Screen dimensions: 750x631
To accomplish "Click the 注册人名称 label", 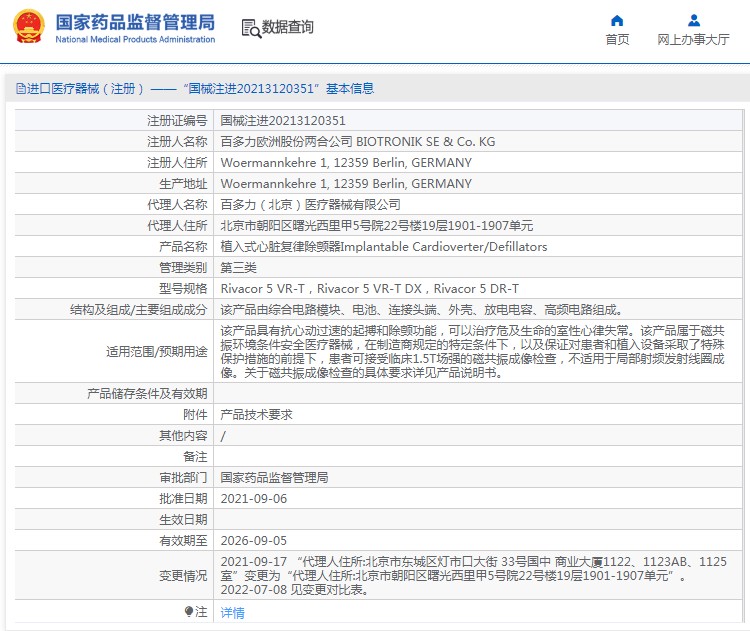I will click(177, 142).
